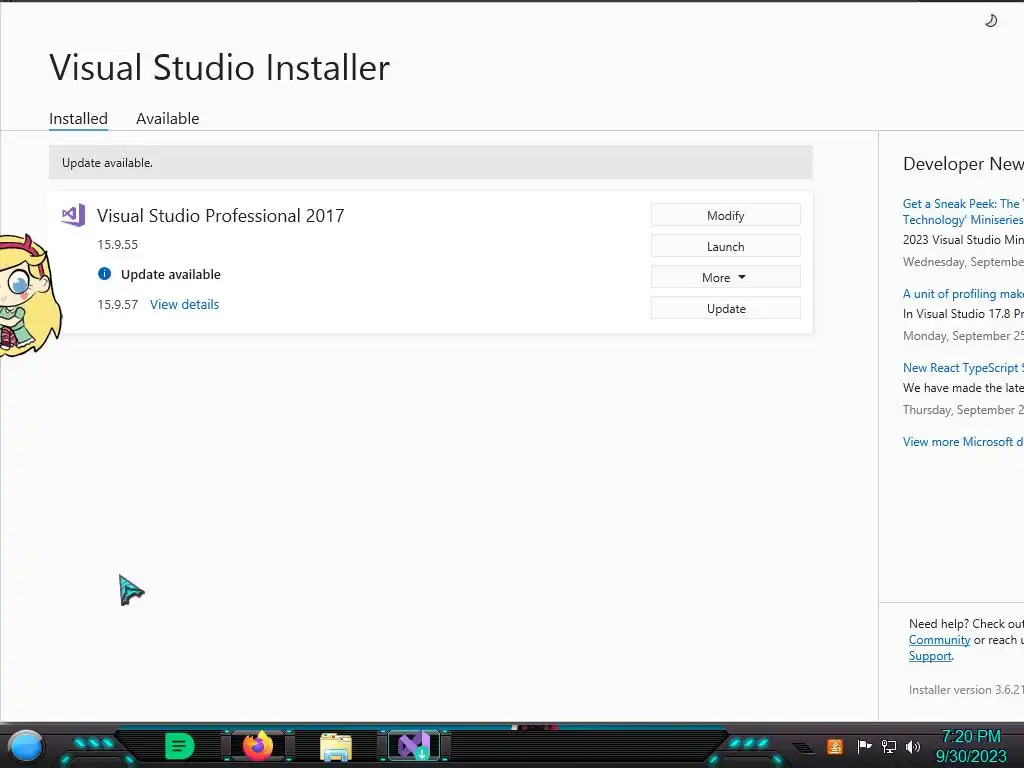This screenshot has height=768, width=1024.
Task: Click the orange Java tray icon
Action: 835,746
